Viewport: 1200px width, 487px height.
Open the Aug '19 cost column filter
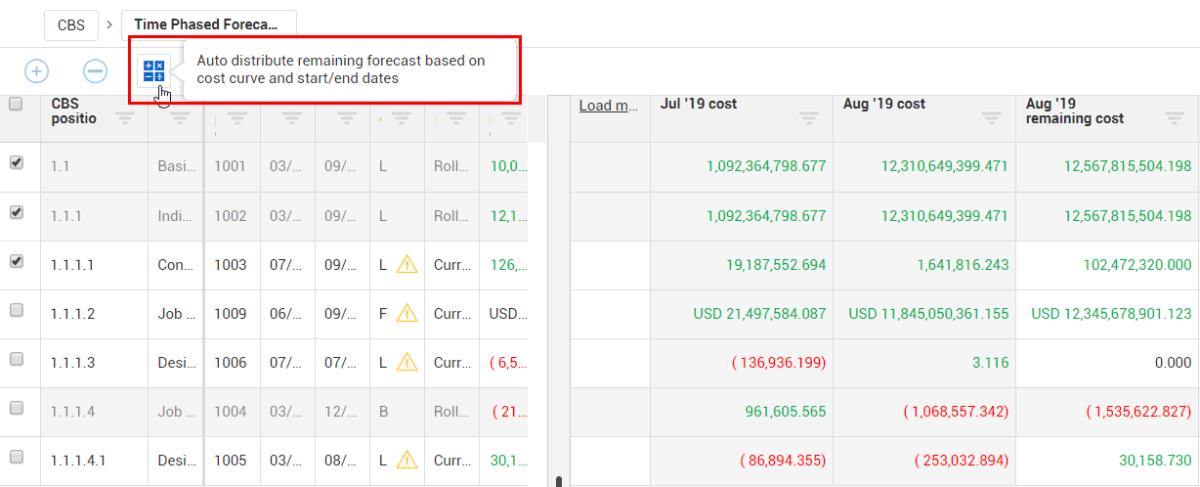click(x=991, y=119)
